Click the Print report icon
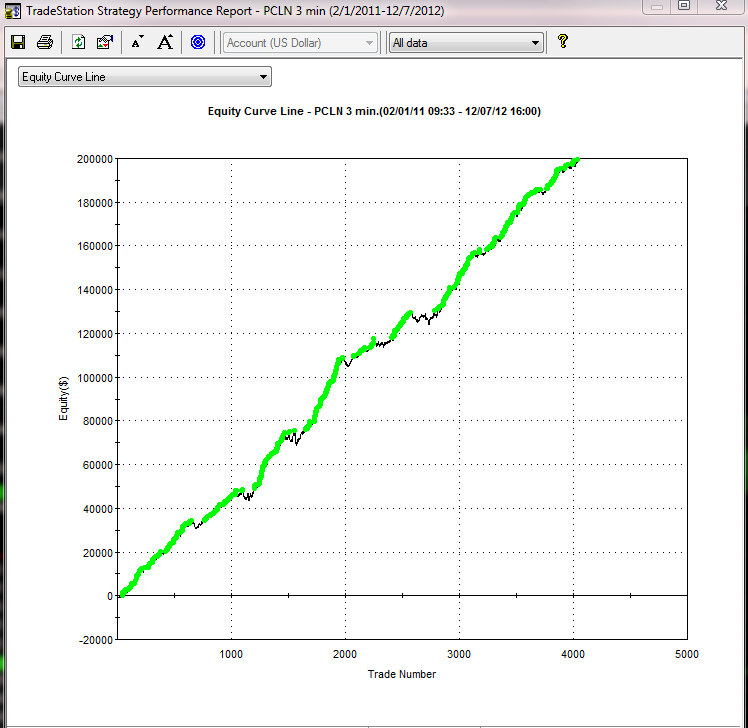This screenshot has width=748, height=728. pos(45,42)
